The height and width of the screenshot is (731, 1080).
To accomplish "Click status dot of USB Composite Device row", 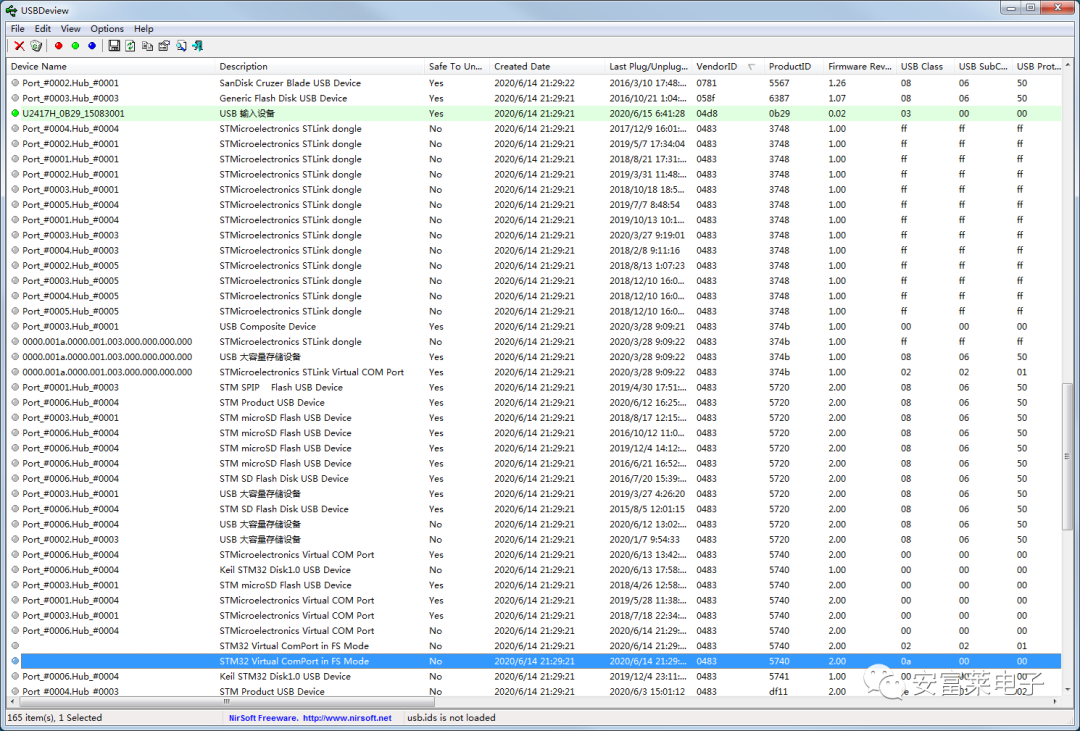I will [15, 327].
